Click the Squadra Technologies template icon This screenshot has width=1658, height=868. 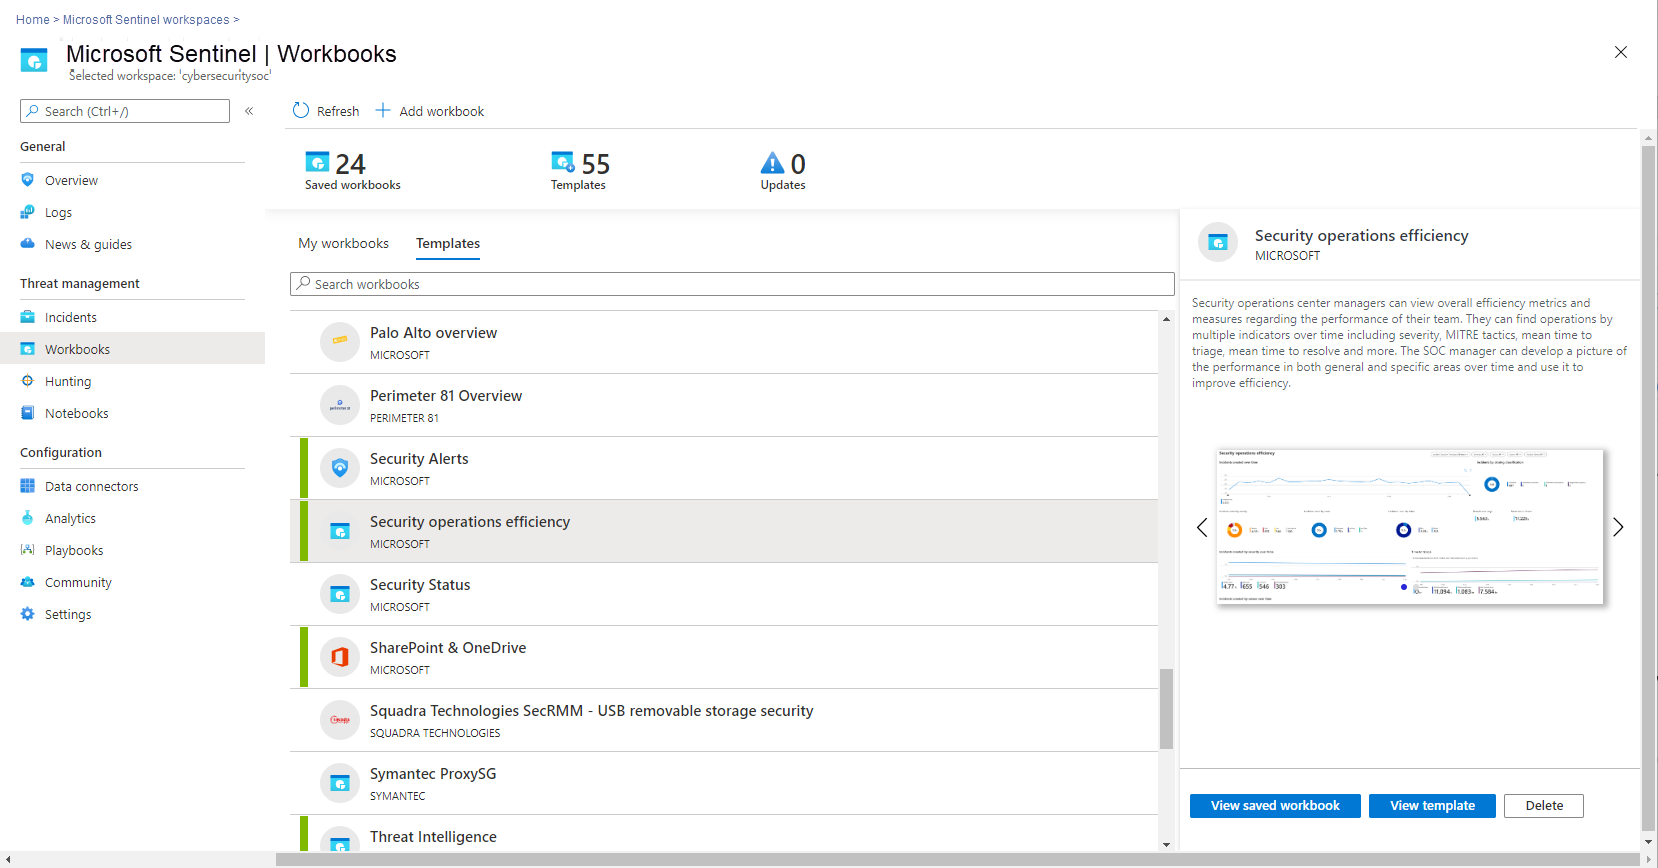340,720
